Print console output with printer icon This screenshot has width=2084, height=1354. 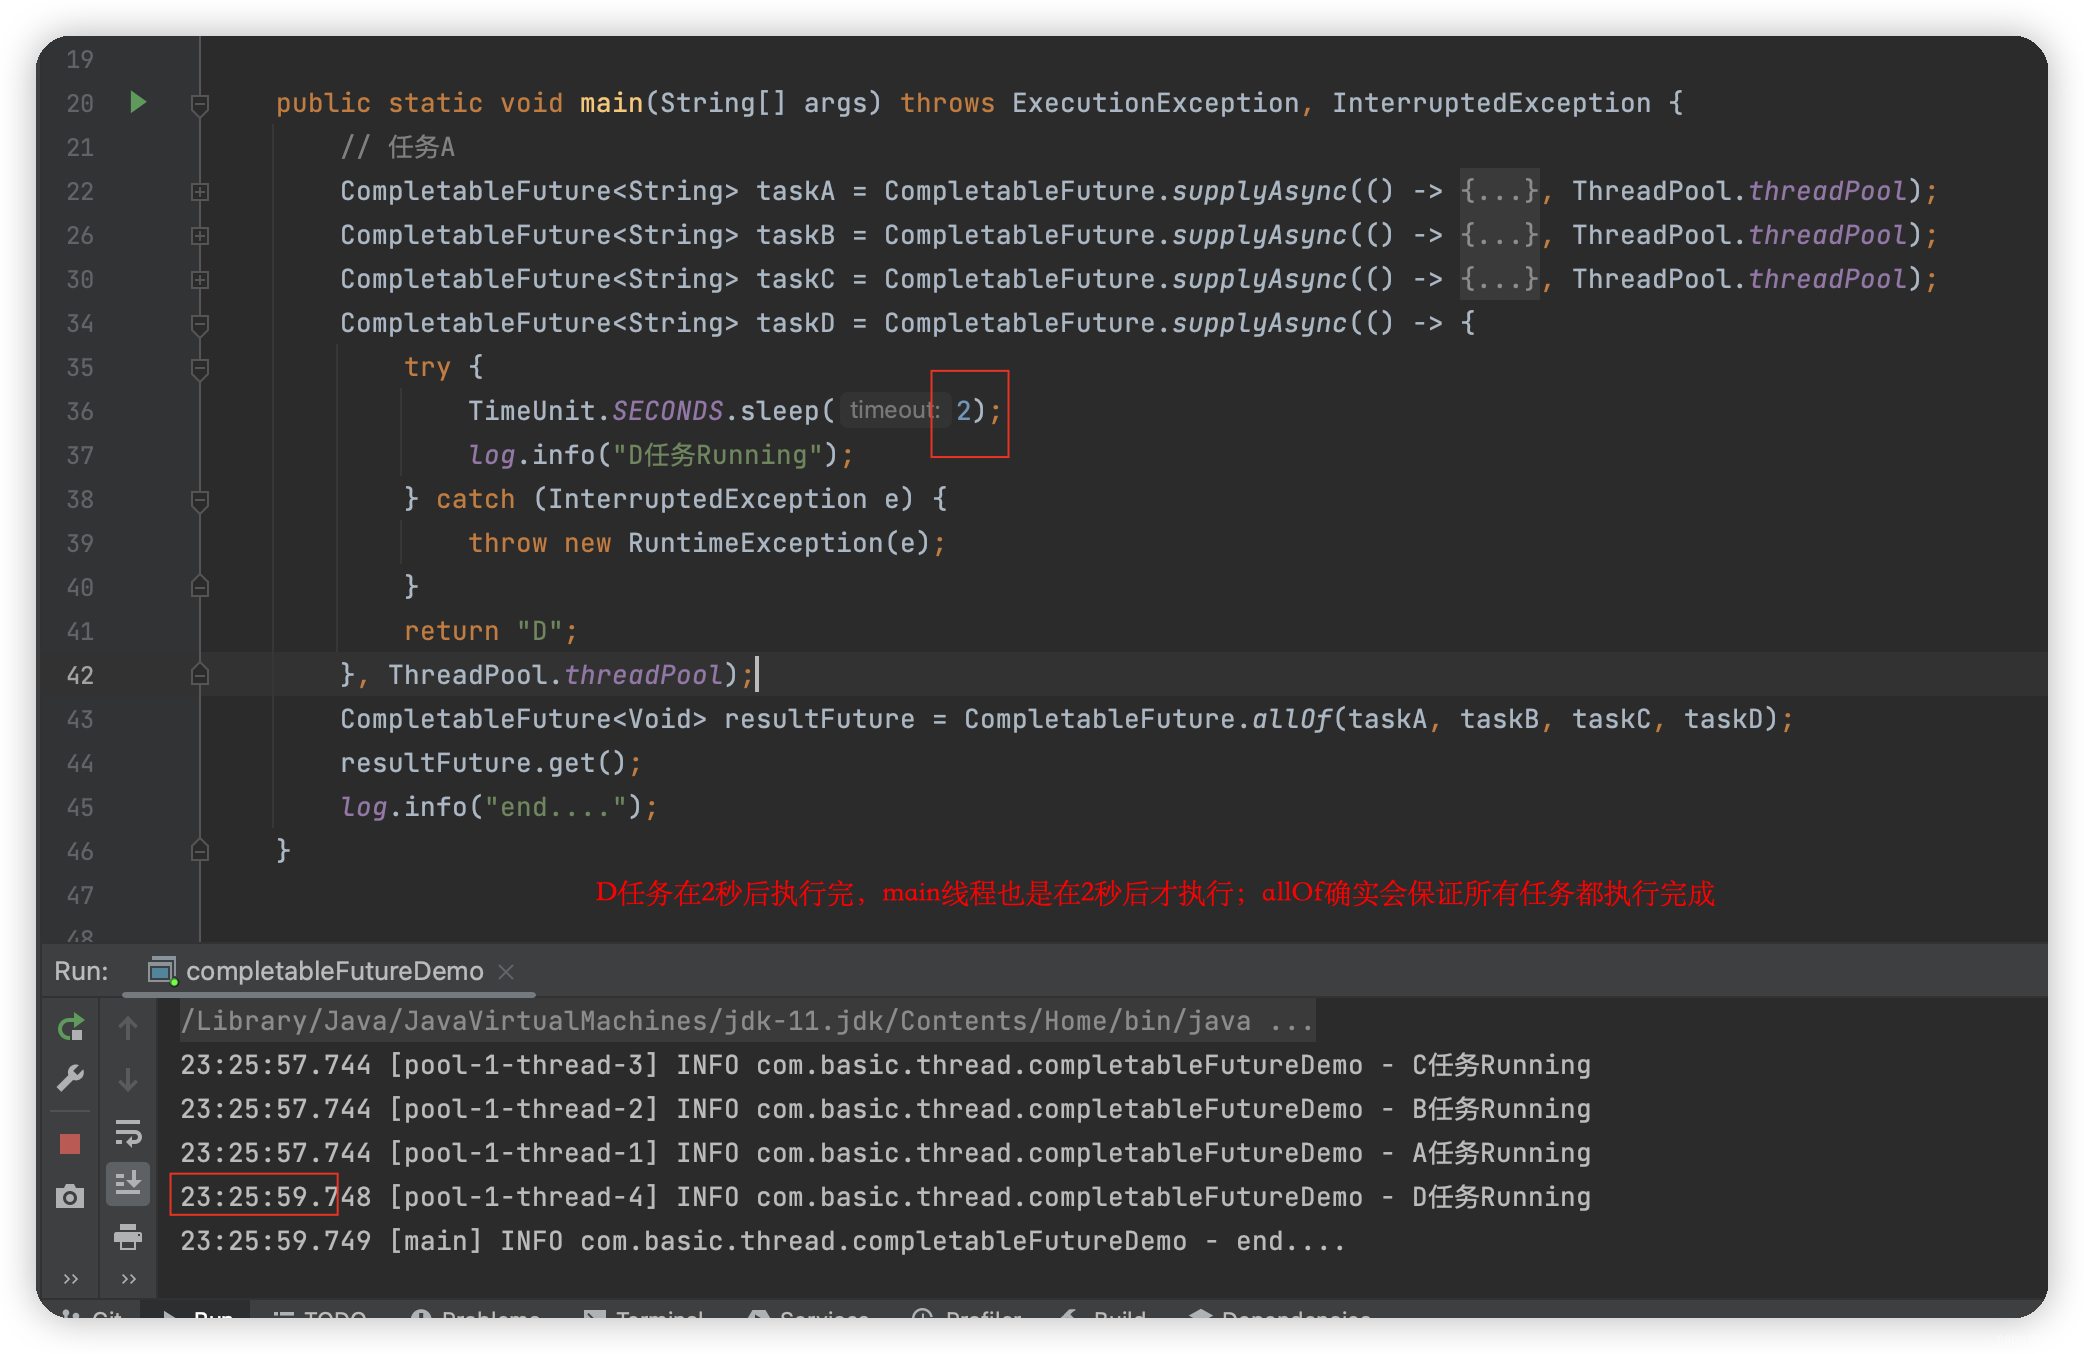[128, 1237]
